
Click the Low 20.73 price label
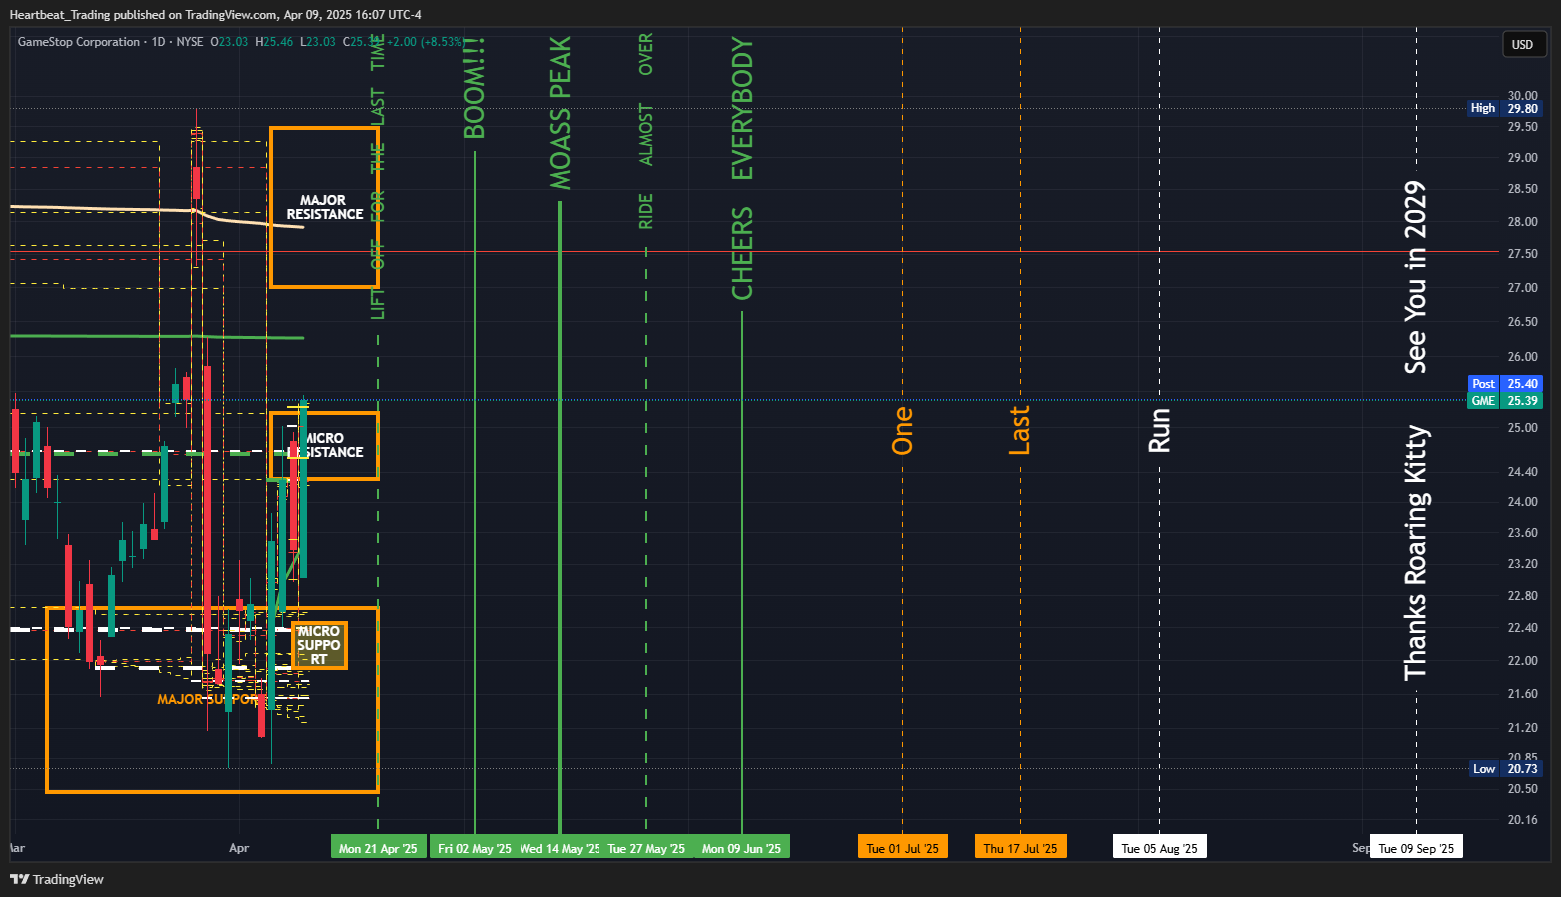[x=1505, y=768]
